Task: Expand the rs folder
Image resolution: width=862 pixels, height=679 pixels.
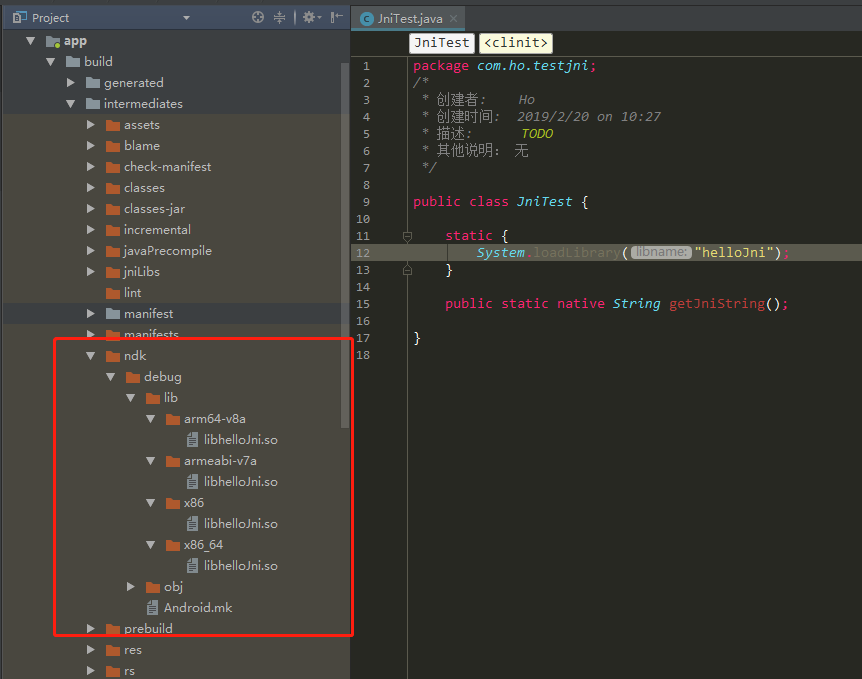Action: 91,671
